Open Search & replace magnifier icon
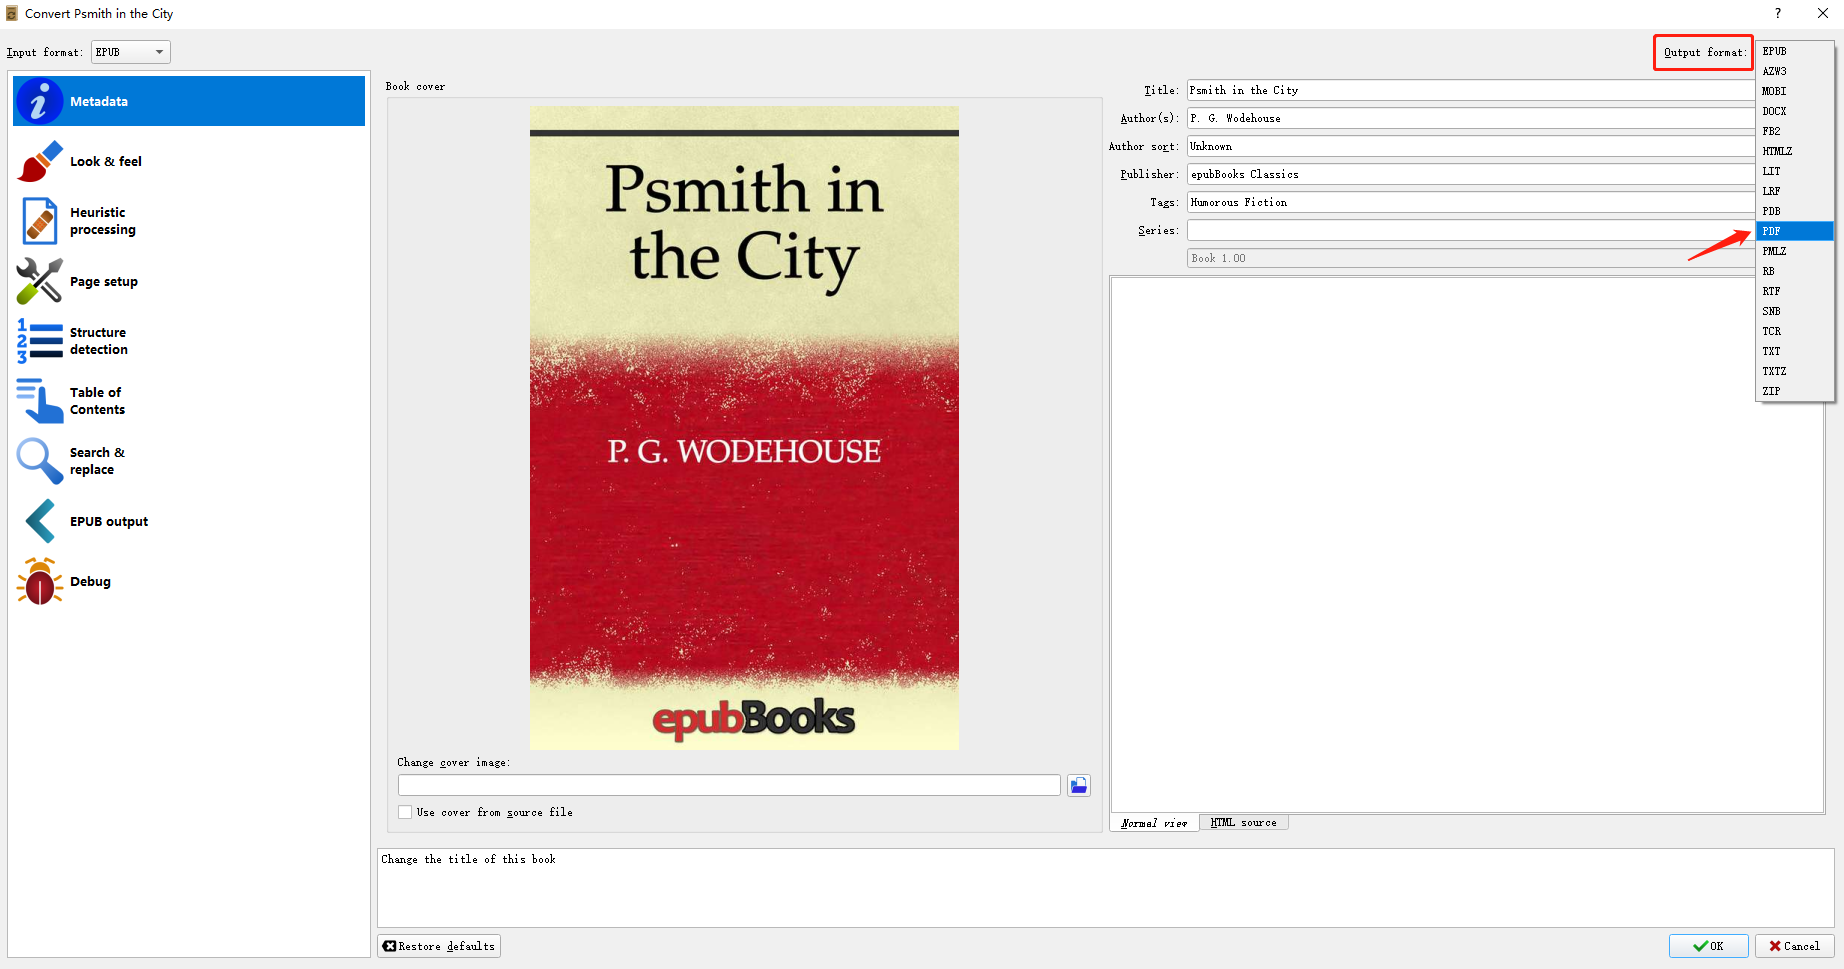The height and width of the screenshot is (969, 1844). point(39,461)
